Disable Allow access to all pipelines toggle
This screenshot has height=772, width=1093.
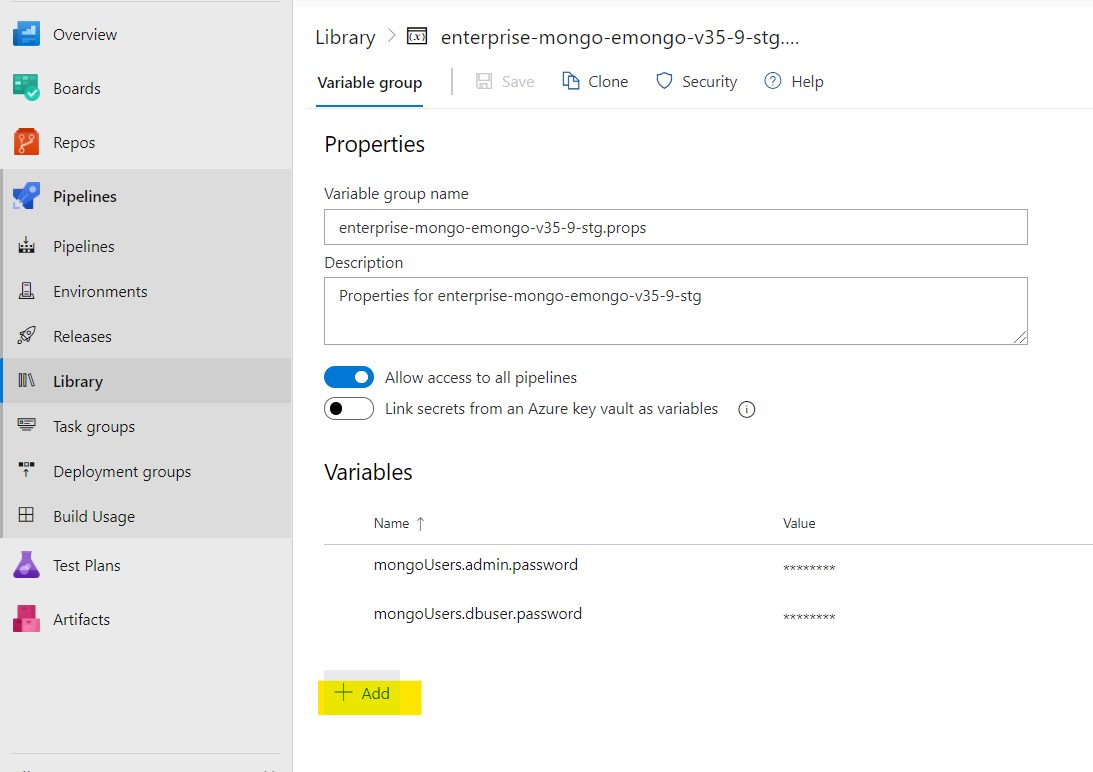click(349, 378)
